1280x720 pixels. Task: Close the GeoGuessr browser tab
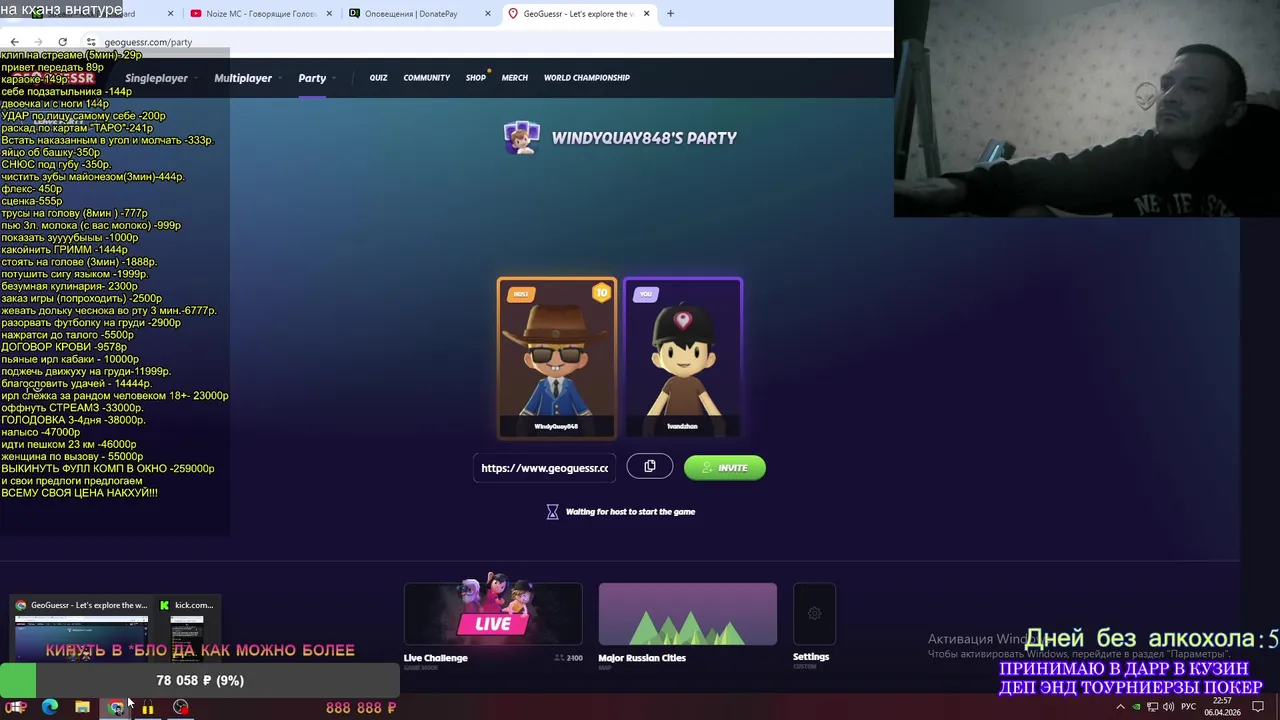click(x=647, y=14)
